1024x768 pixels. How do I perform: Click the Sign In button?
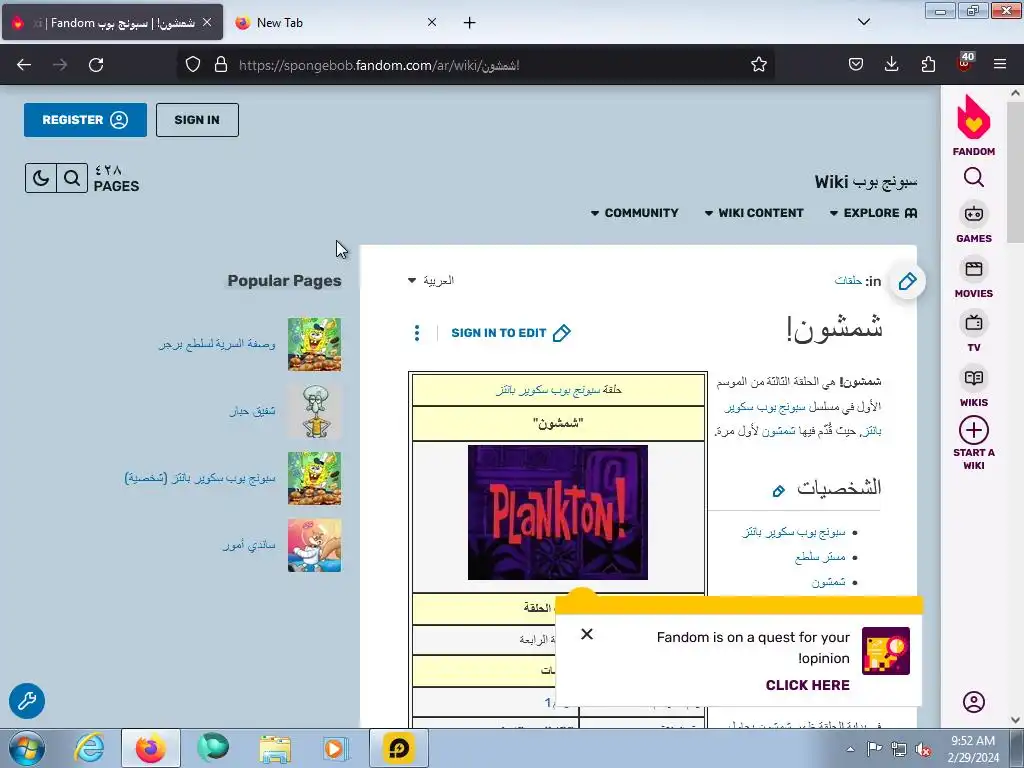pos(197,120)
